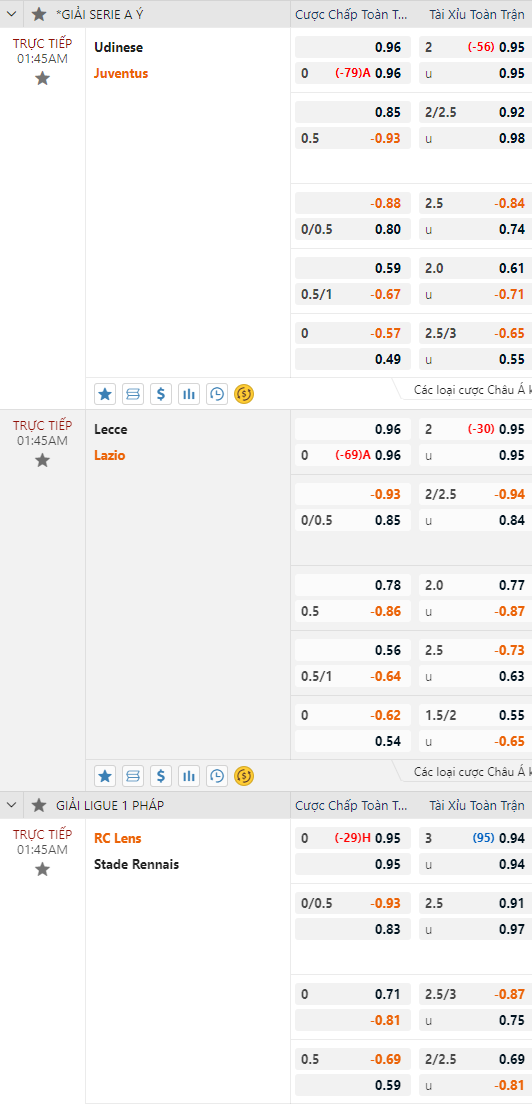The width and height of the screenshot is (532, 1104).
Task: Click the stacked lines icon for Lecce vs Lazio
Action: [132, 776]
